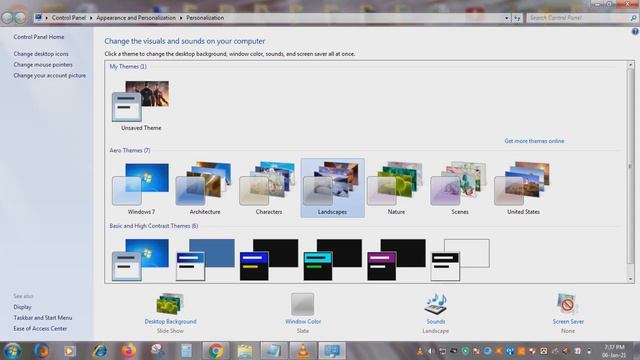
Task: Select the Landscapes theme
Action: point(332,188)
